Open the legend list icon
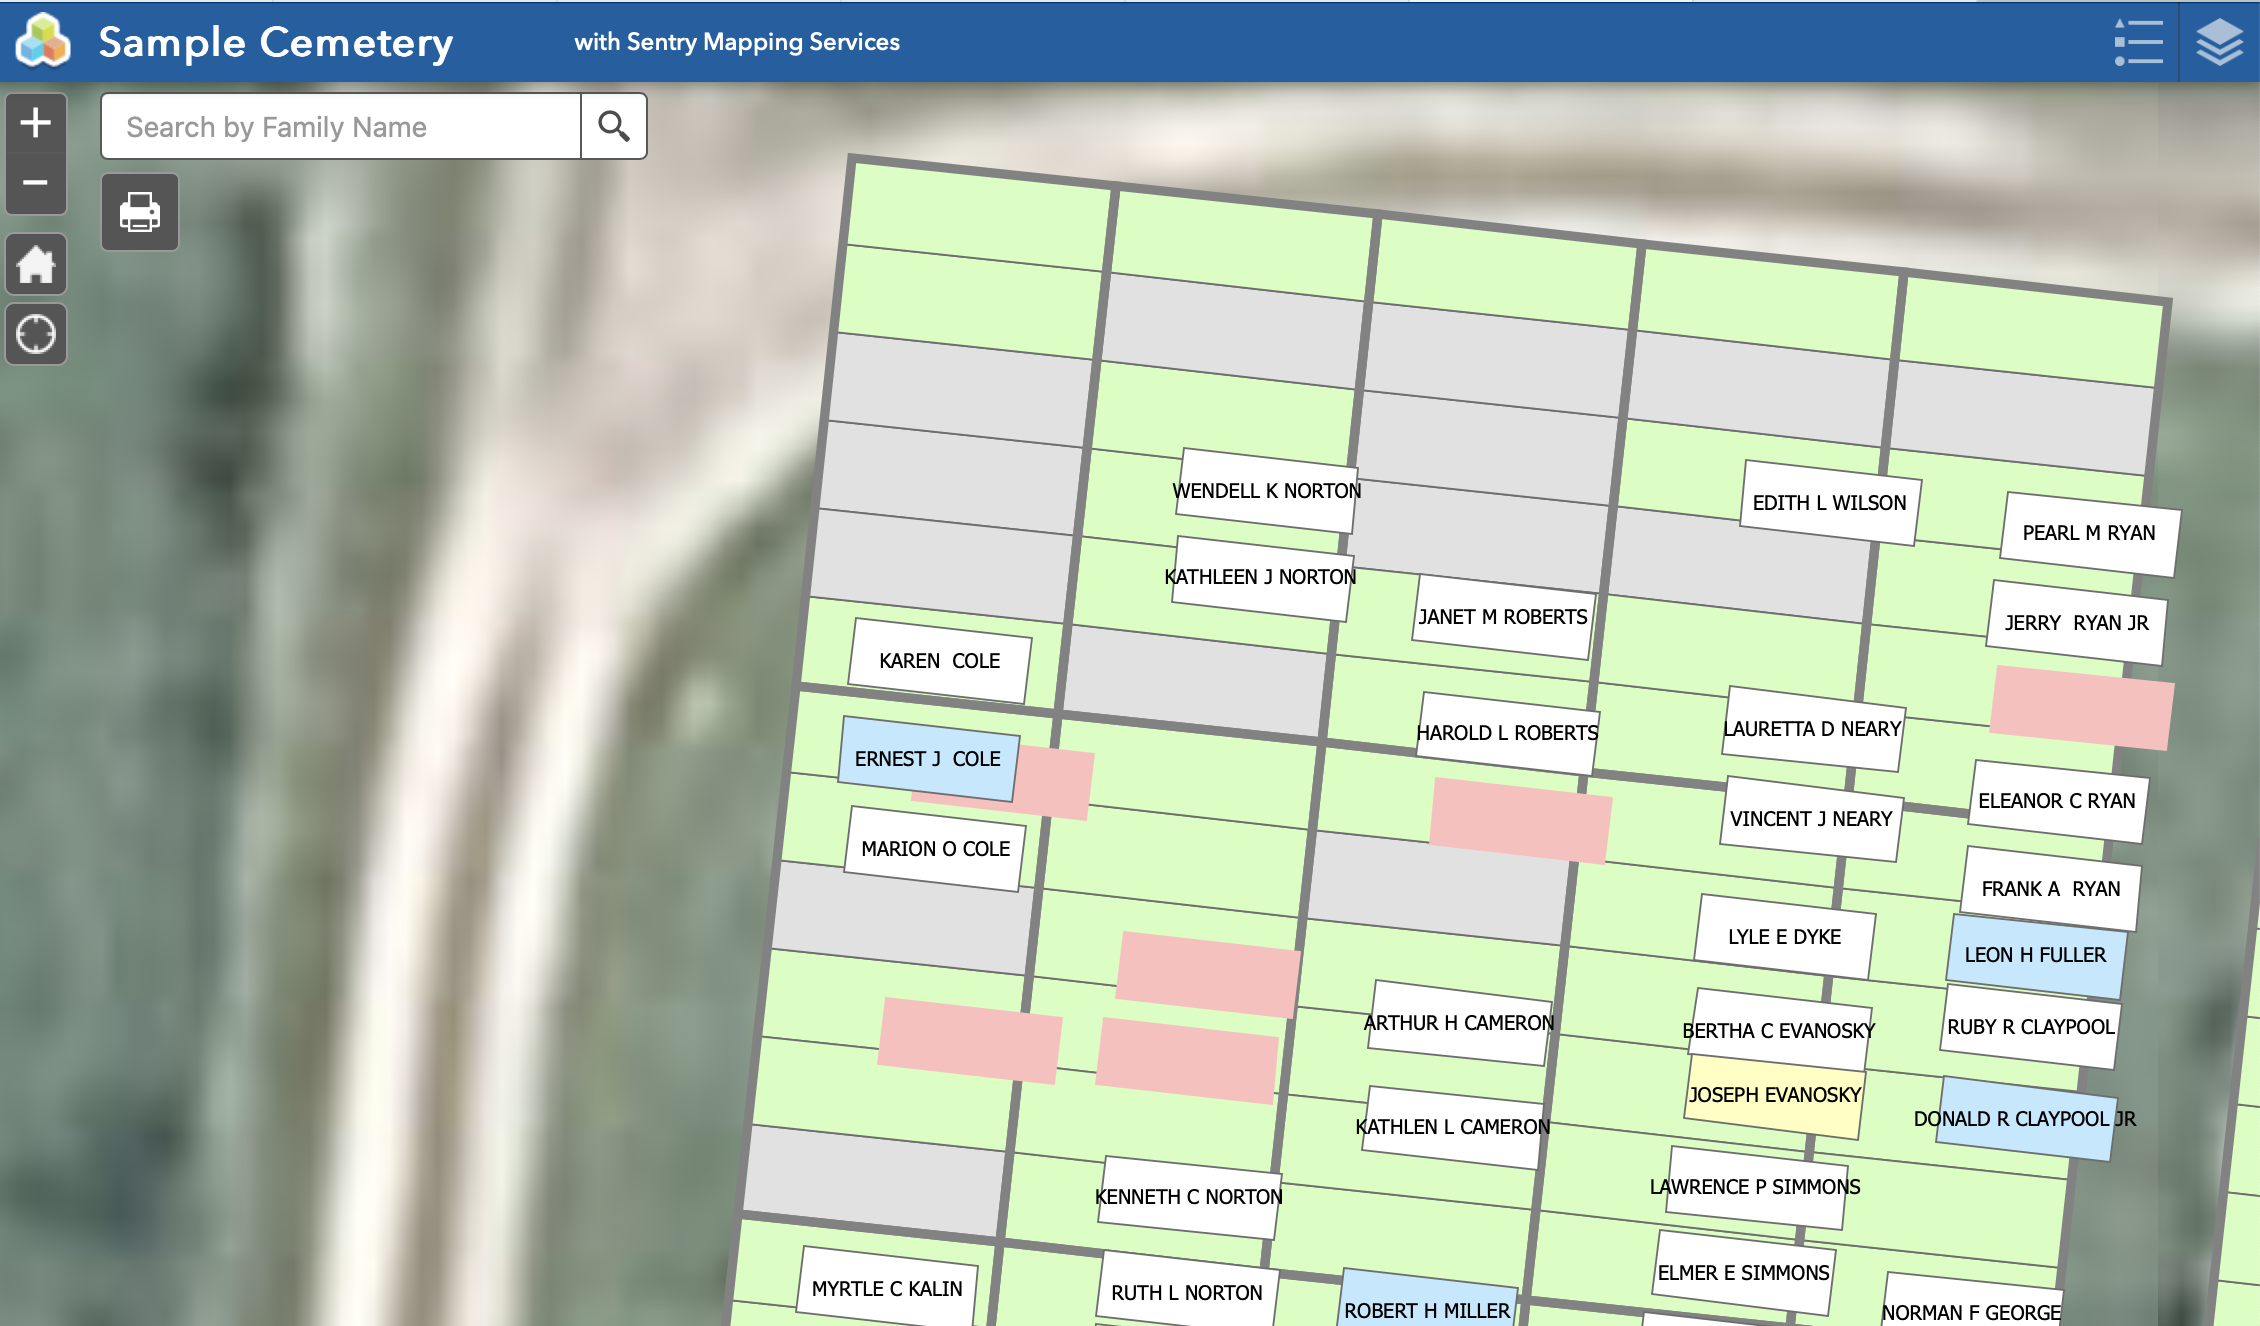Viewport: 2260px width, 1326px height. (2138, 42)
